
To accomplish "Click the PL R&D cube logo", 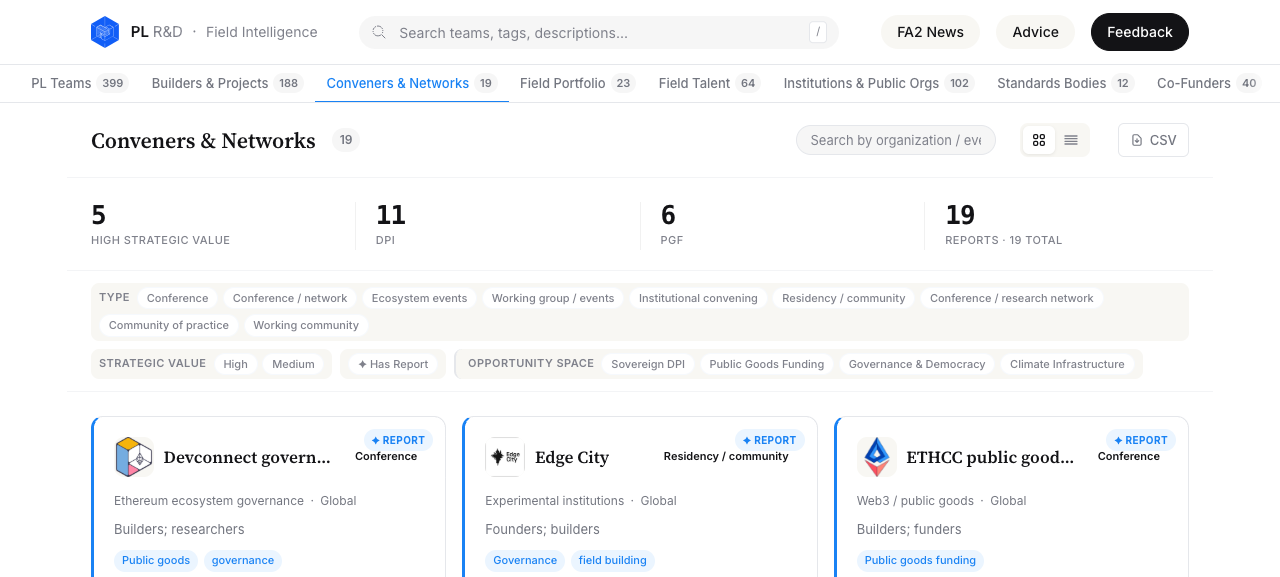I will coord(105,32).
